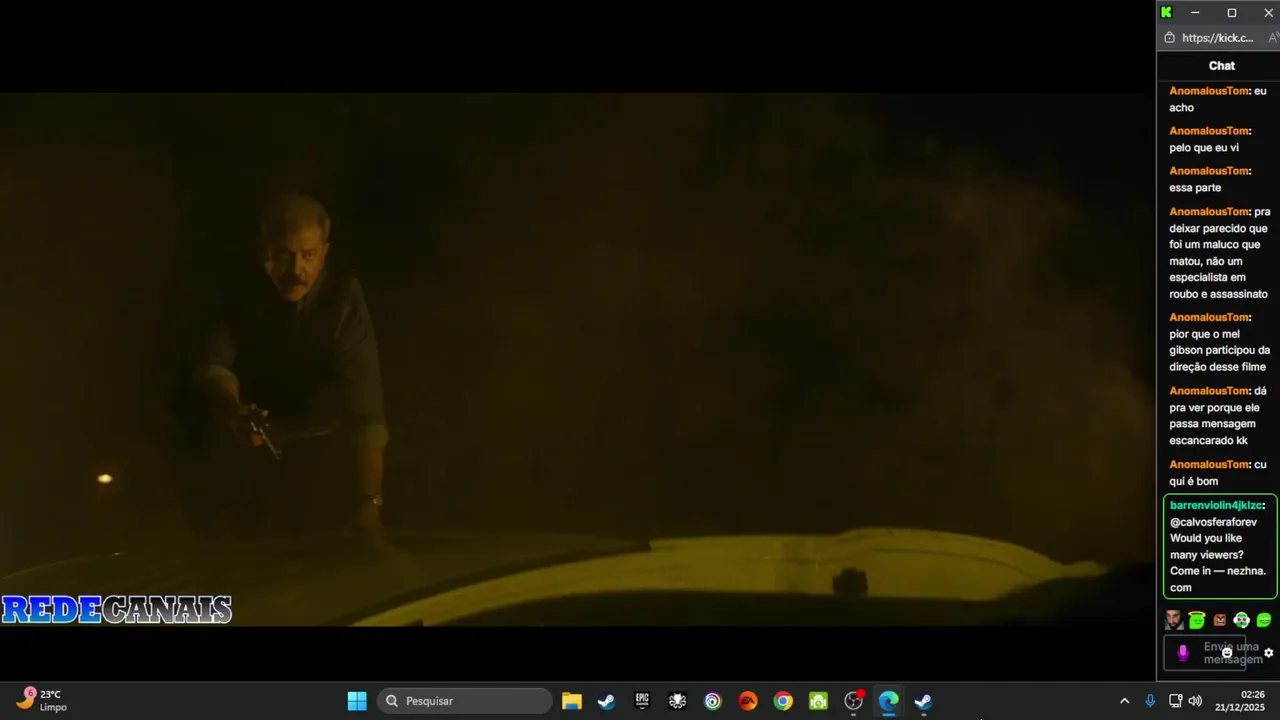The width and height of the screenshot is (1280, 720).
Task: Minimize the Kick chat window
Action: pos(1195,12)
